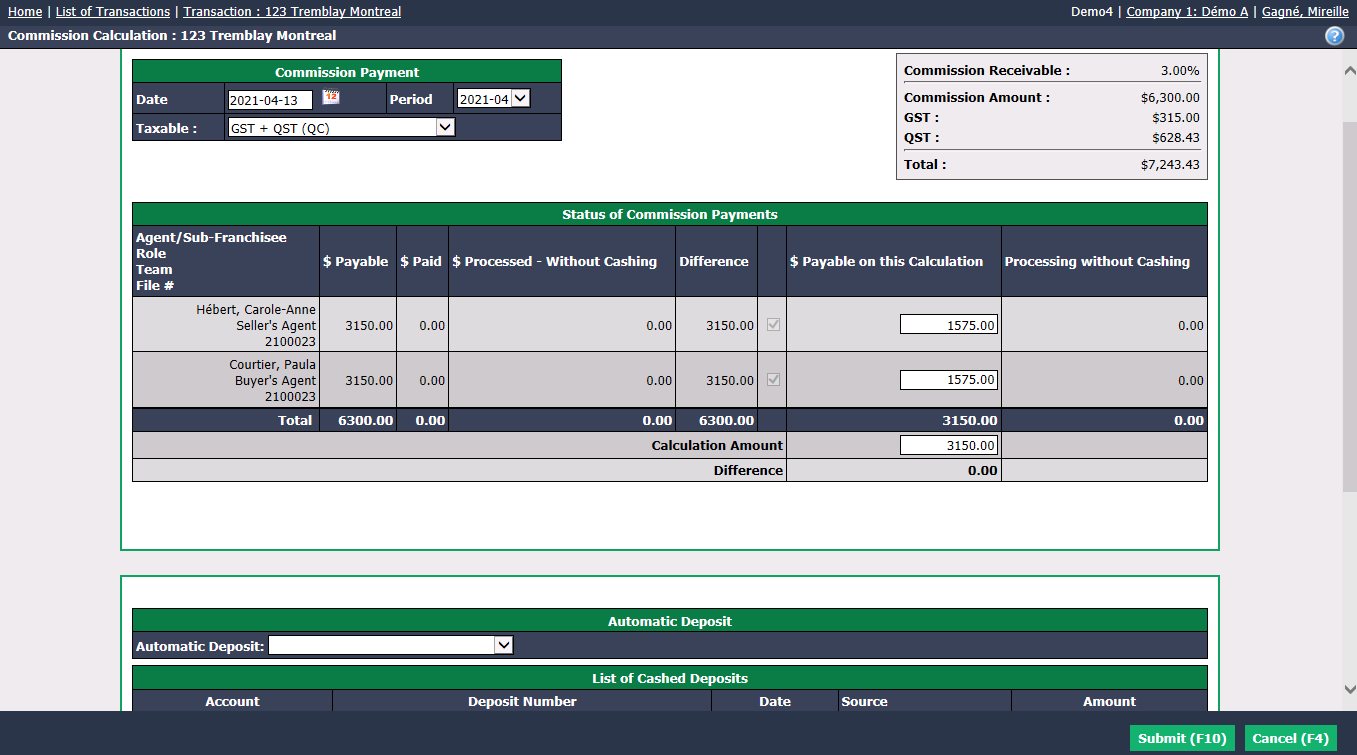
Task: Click scrollbar down arrow
Action: pos(1349,689)
